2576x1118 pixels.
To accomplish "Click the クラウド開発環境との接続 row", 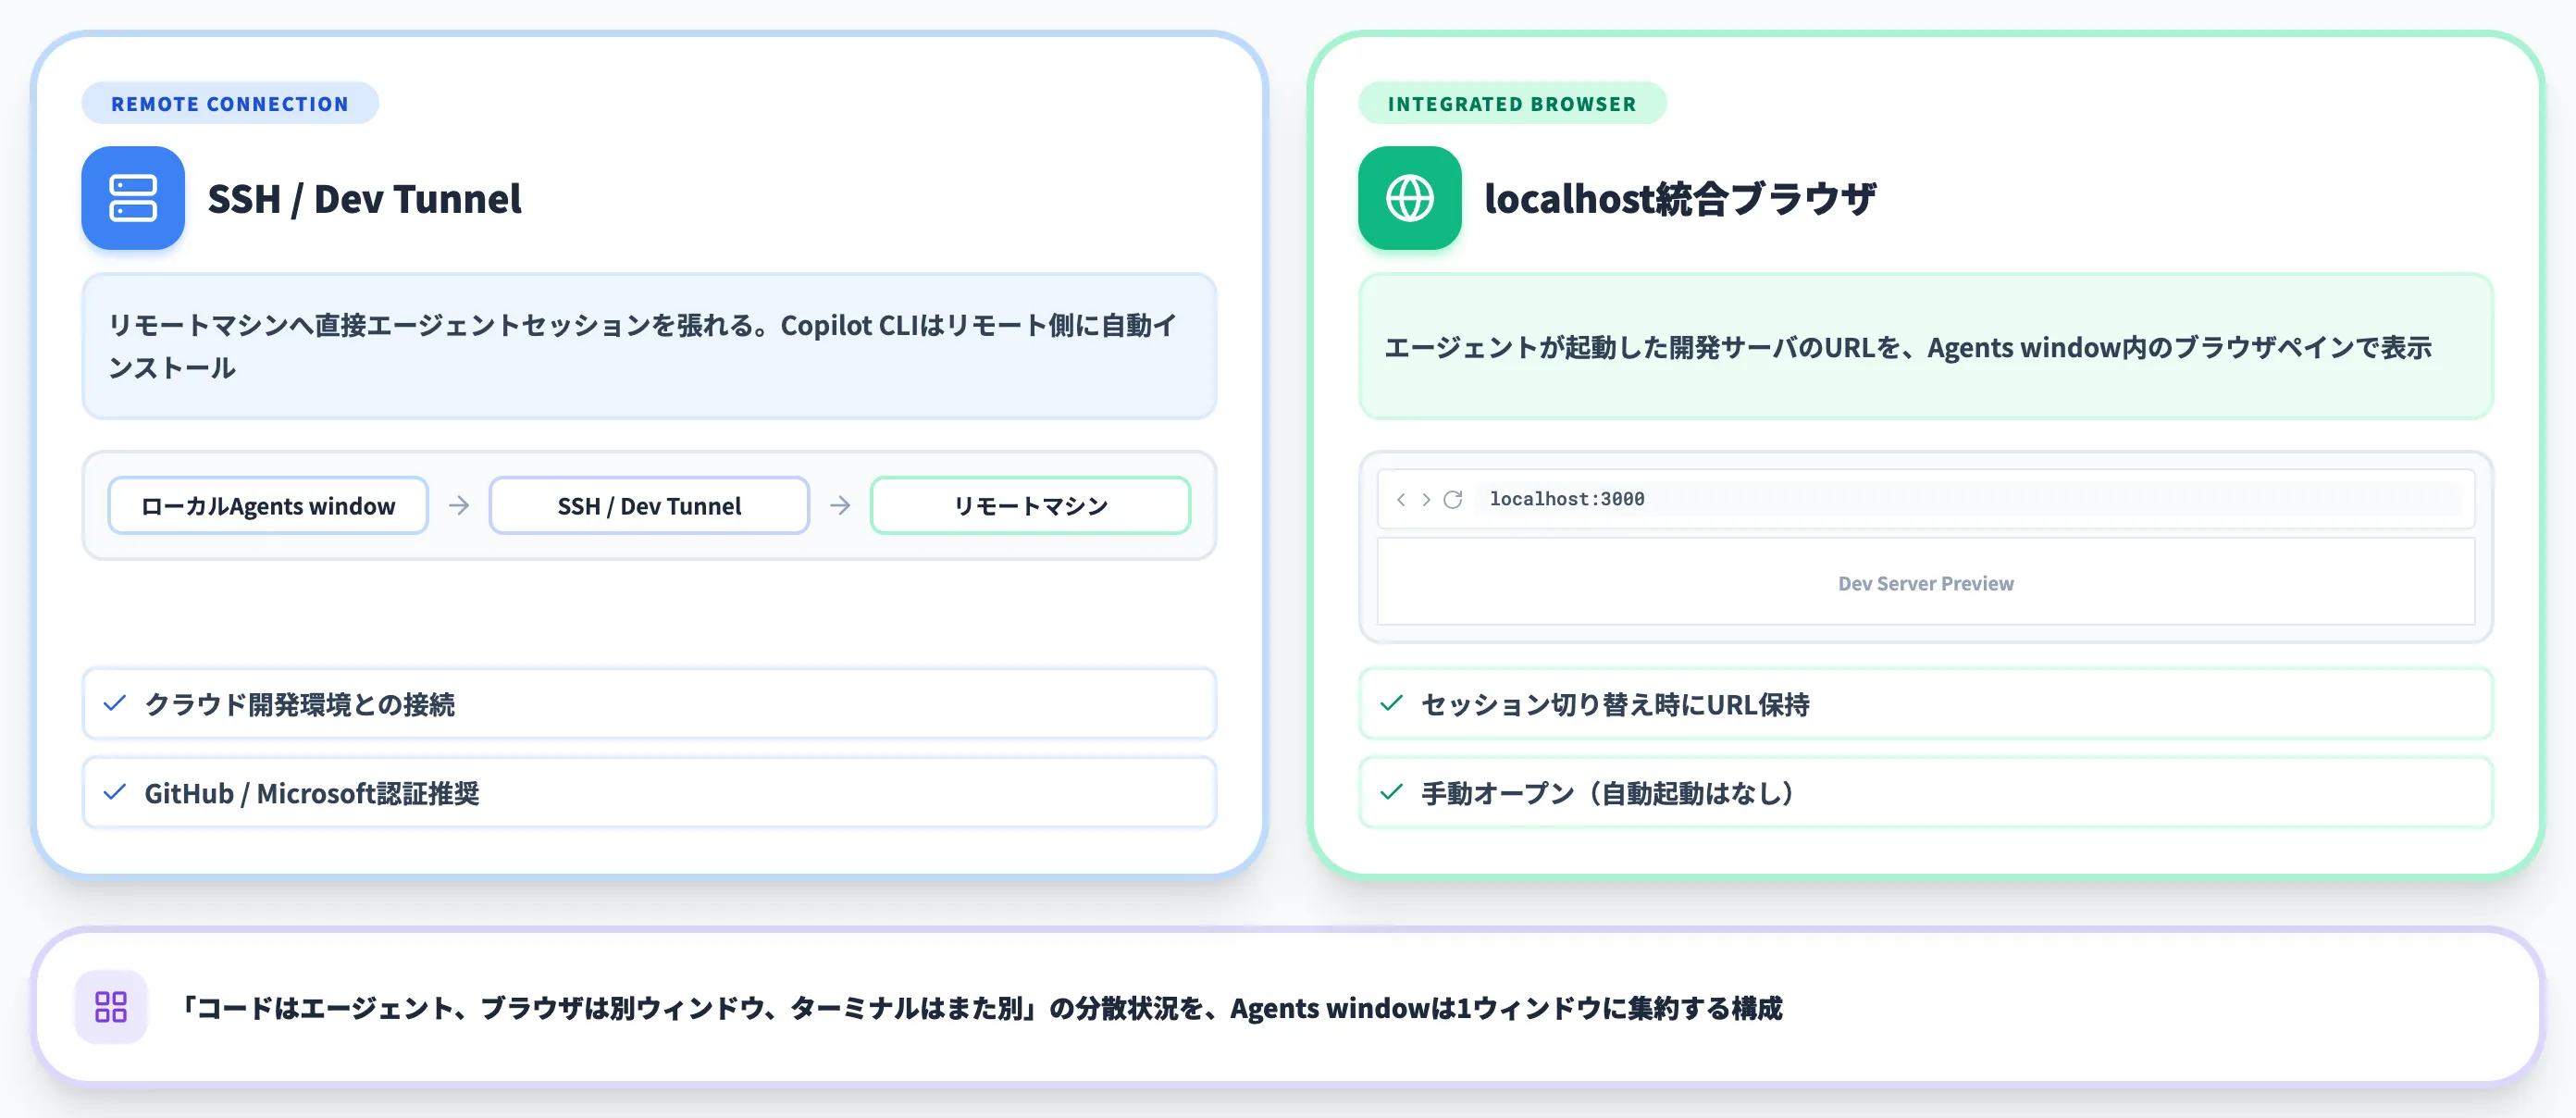I will point(649,703).
